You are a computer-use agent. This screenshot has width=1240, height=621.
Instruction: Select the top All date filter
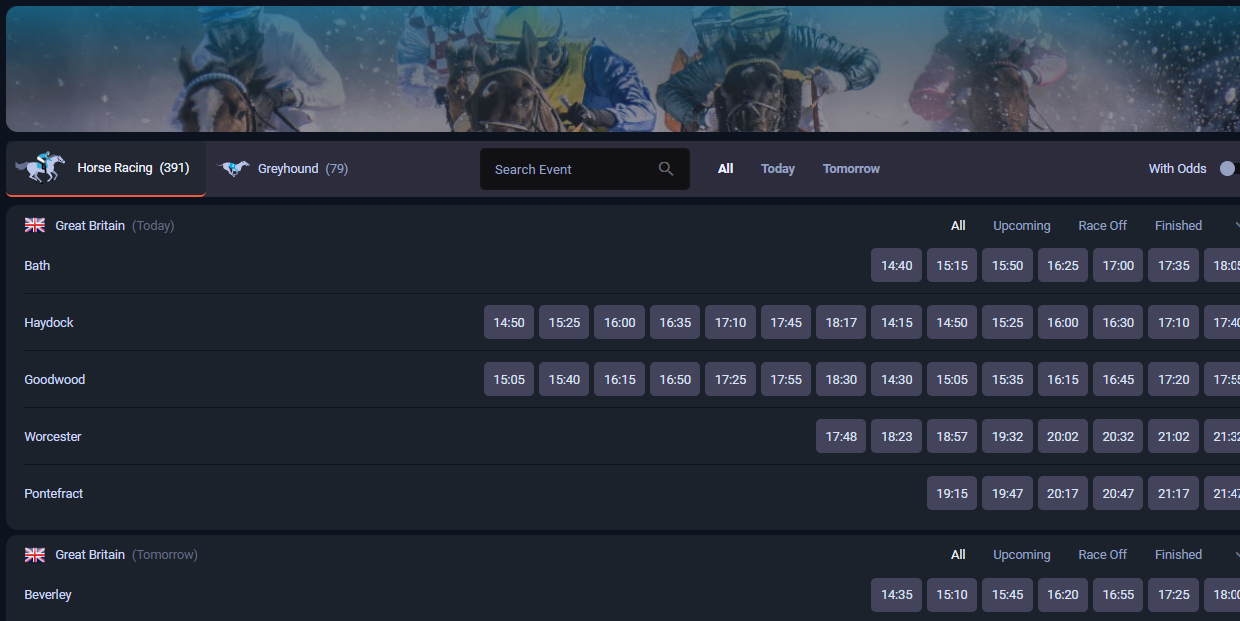tap(726, 169)
